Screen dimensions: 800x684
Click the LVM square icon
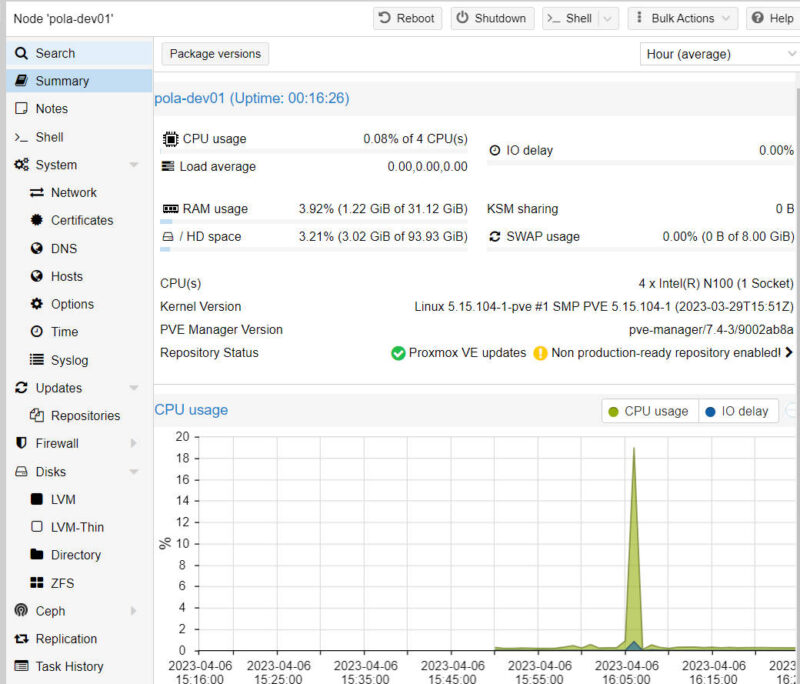point(37,499)
